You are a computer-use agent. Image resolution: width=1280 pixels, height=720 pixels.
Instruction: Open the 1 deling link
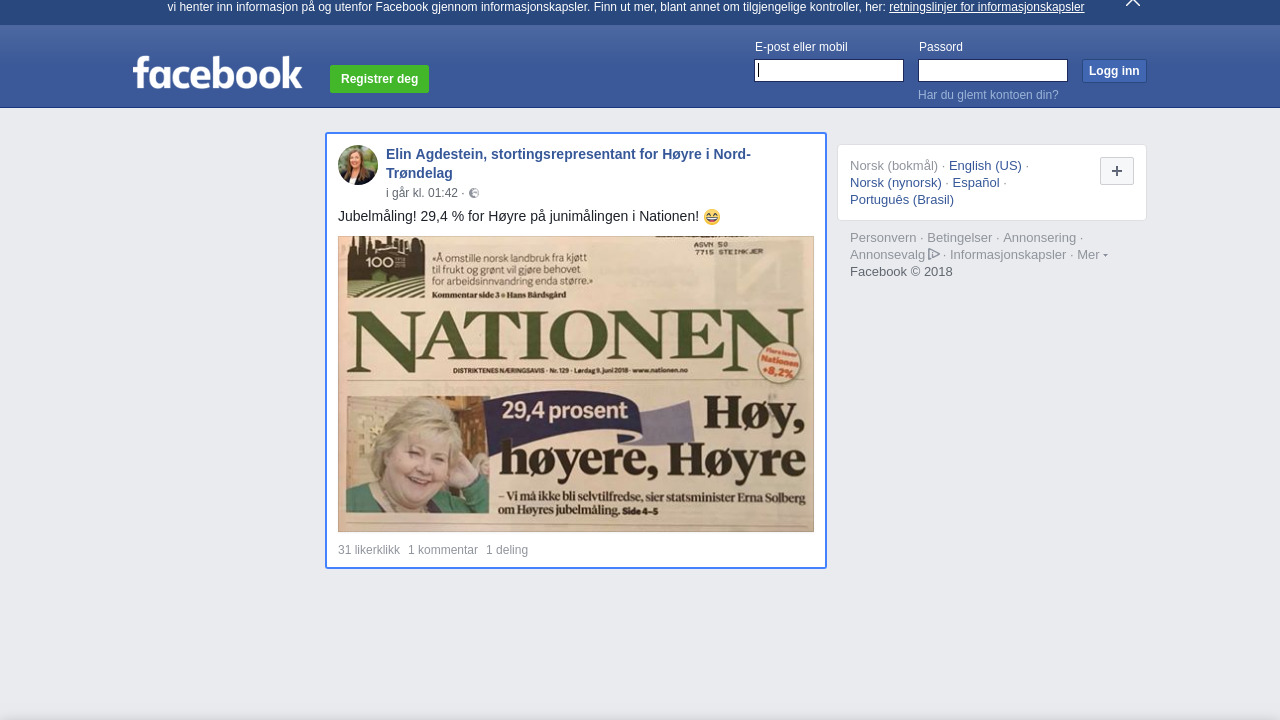[x=507, y=550]
